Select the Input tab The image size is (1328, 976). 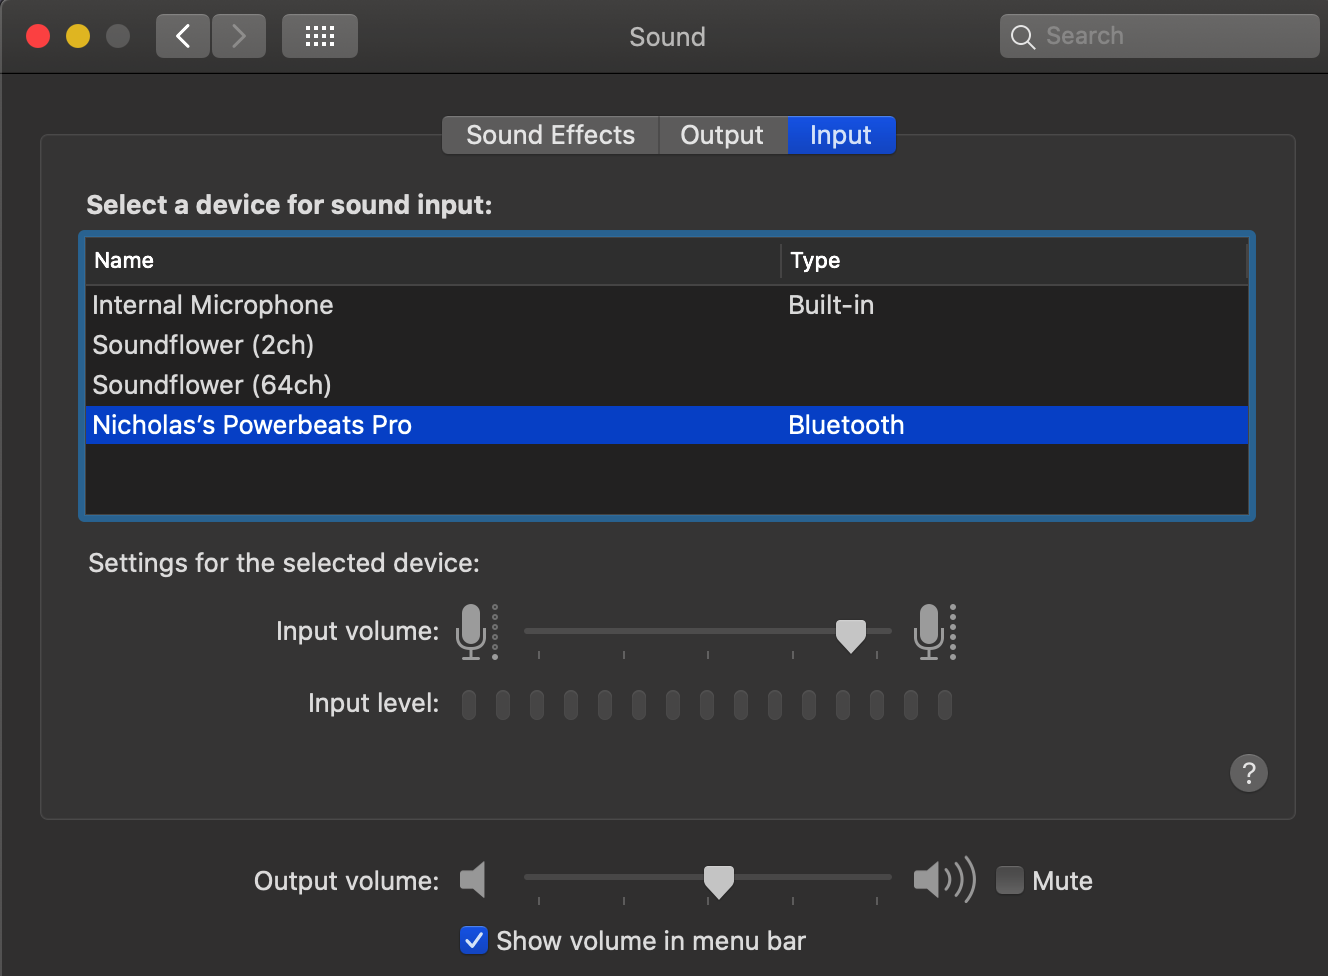point(841,135)
